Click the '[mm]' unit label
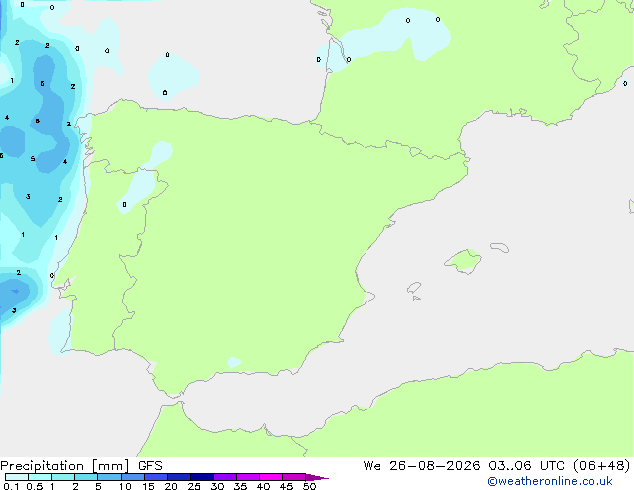 click(111, 466)
